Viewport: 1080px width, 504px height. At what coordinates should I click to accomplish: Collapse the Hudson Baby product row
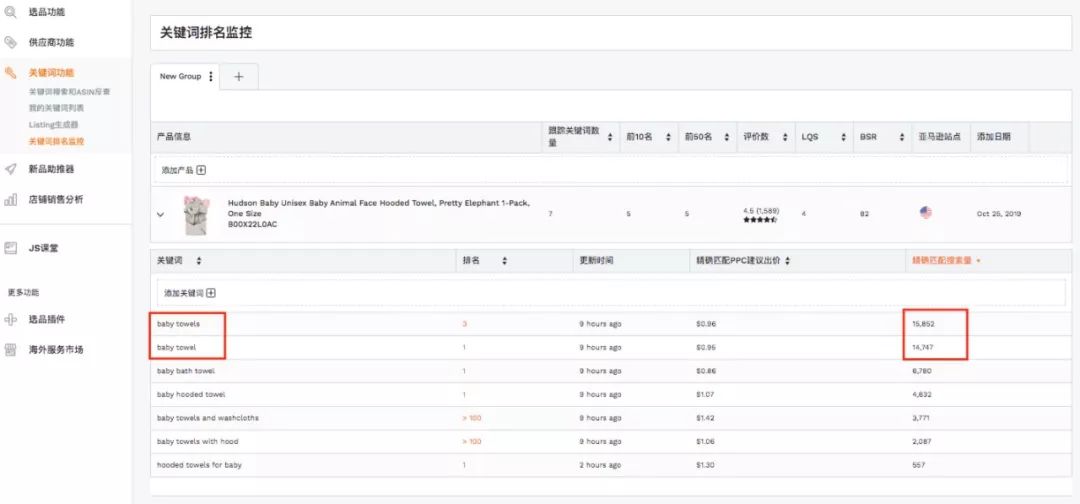pyautogui.click(x=160, y=213)
